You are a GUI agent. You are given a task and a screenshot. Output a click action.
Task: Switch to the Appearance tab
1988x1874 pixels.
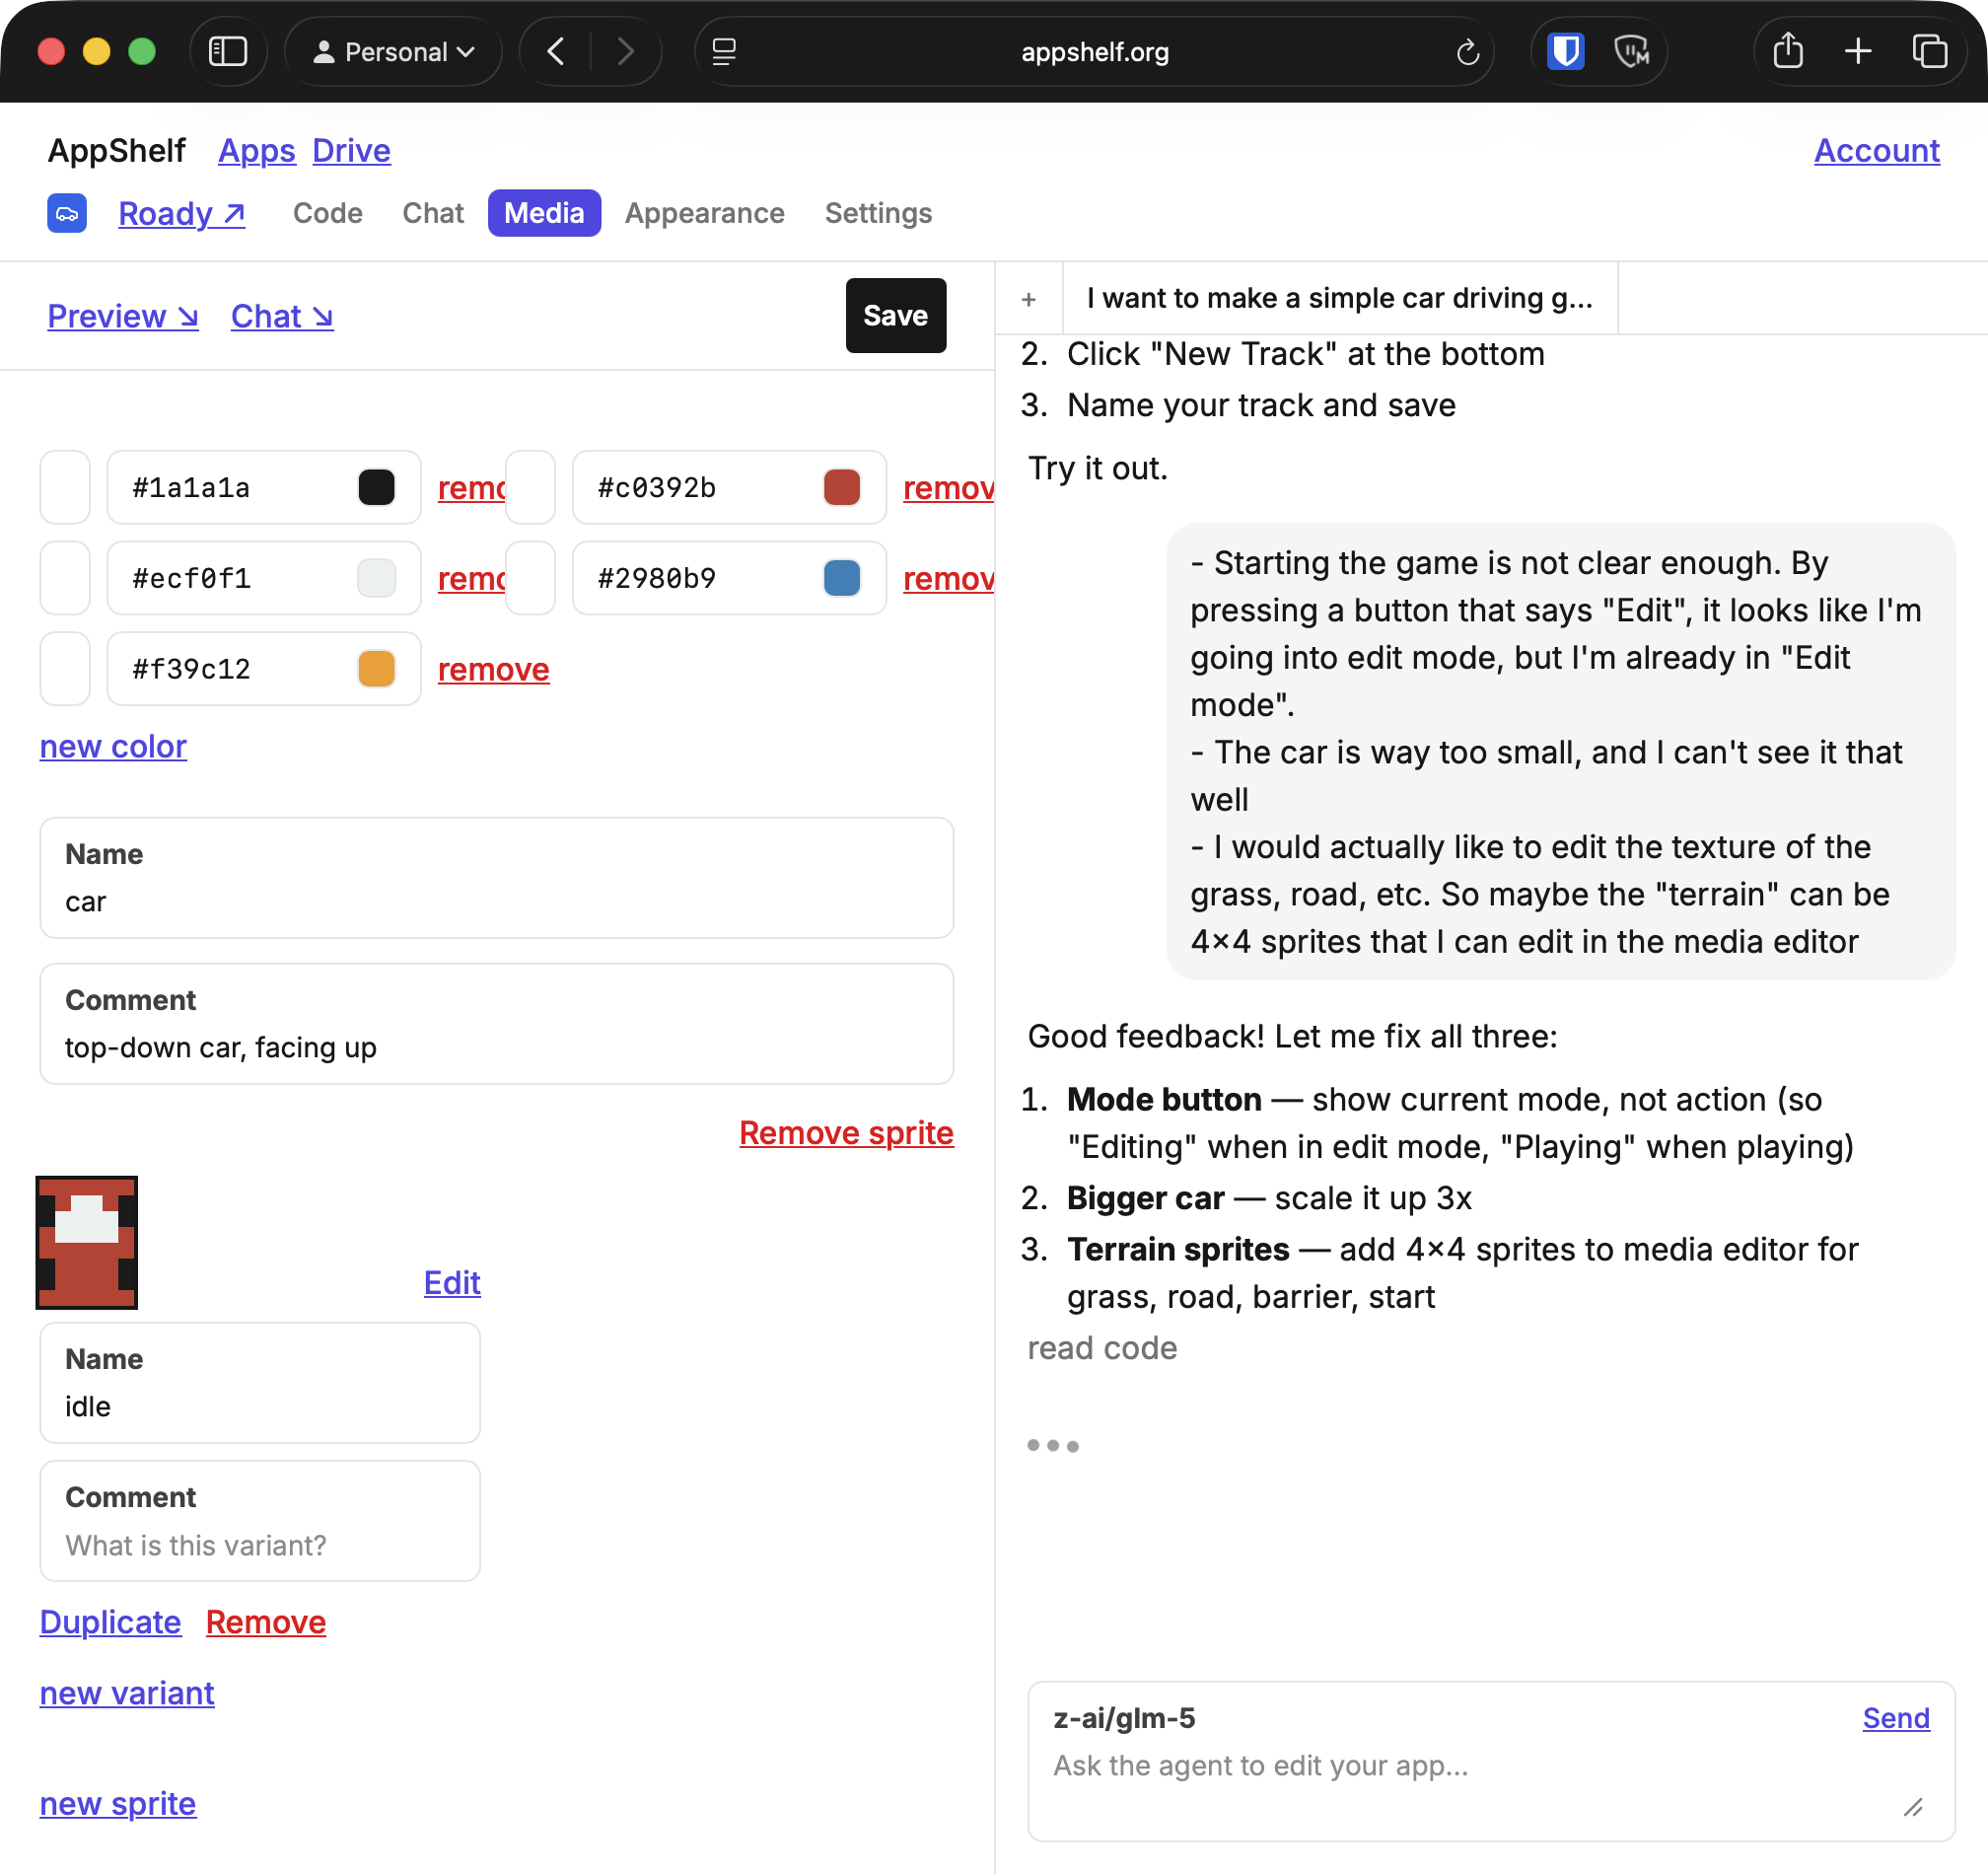click(704, 213)
